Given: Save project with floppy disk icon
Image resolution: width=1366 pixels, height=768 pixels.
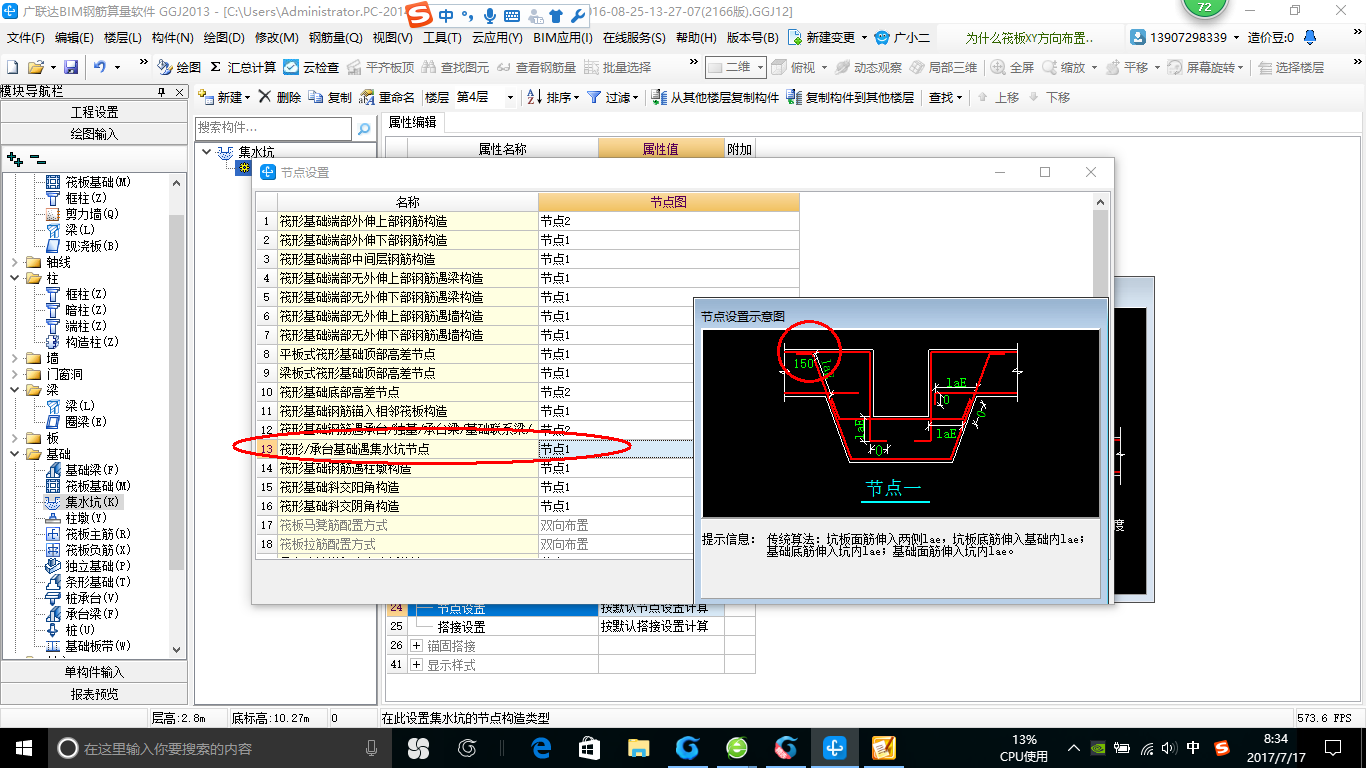Looking at the screenshot, I should [71, 67].
